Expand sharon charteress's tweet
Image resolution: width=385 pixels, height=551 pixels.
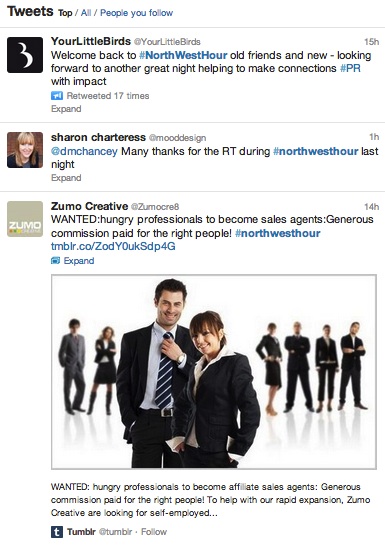tap(66, 178)
